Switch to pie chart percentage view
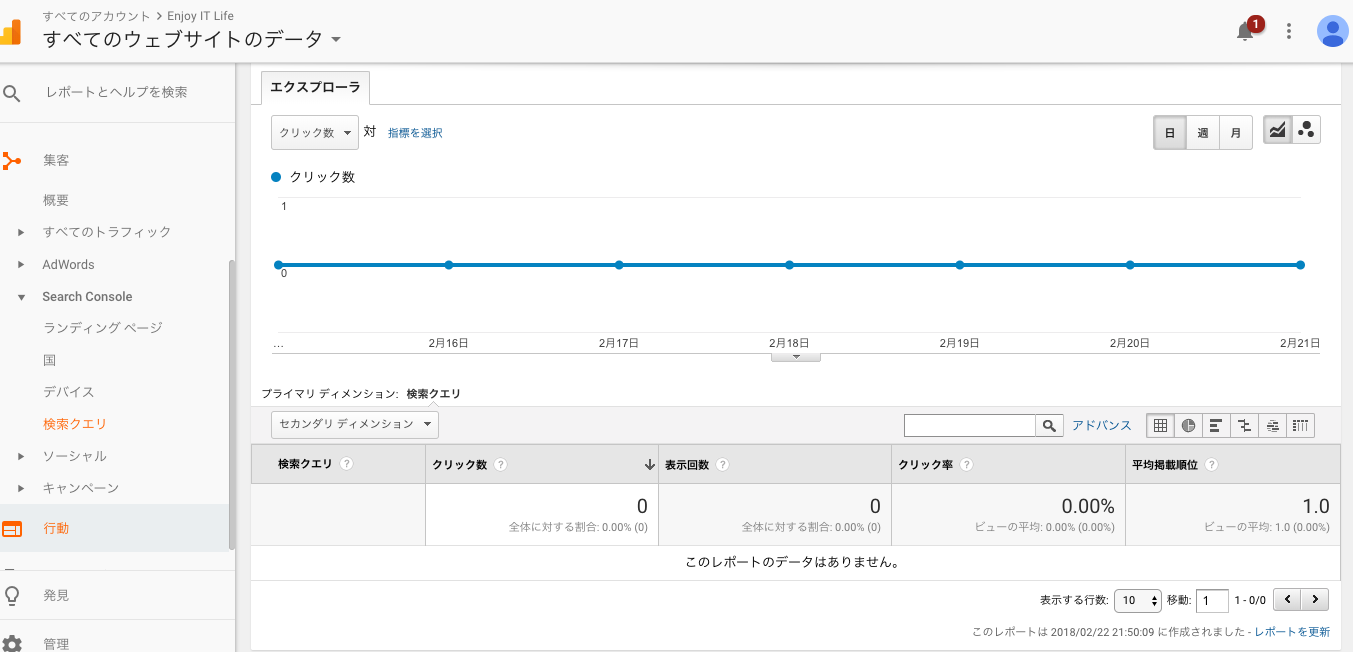The height and width of the screenshot is (652, 1353). point(1188,426)
